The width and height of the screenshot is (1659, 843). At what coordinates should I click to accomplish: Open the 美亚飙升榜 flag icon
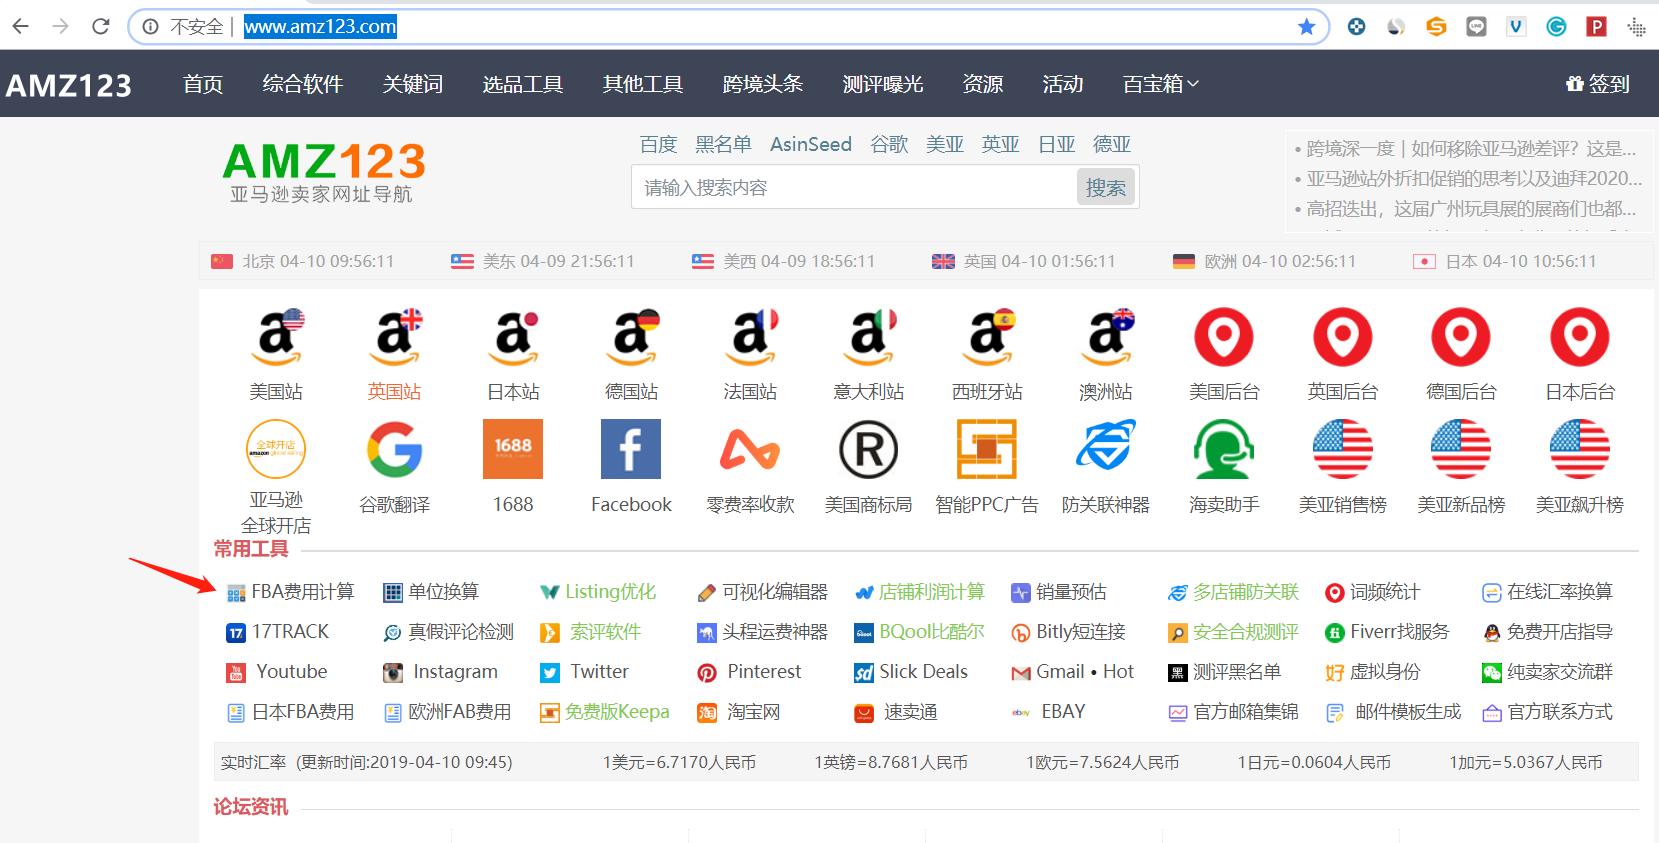coord(1579,449)
